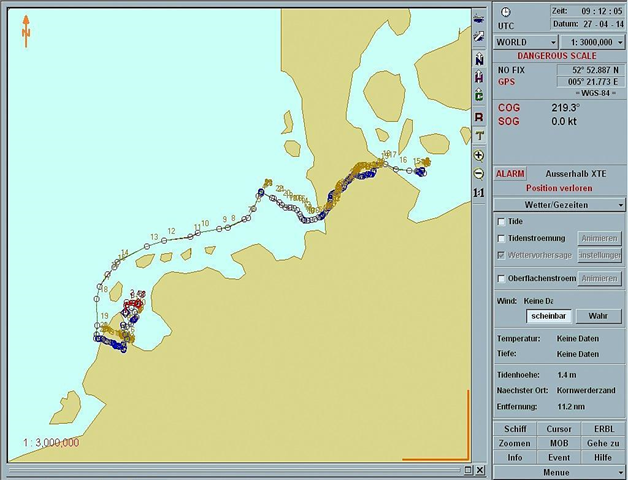Viewport: 628px width, 480px height.
Task: Enable the Tide checkbox
Action: 502,221
